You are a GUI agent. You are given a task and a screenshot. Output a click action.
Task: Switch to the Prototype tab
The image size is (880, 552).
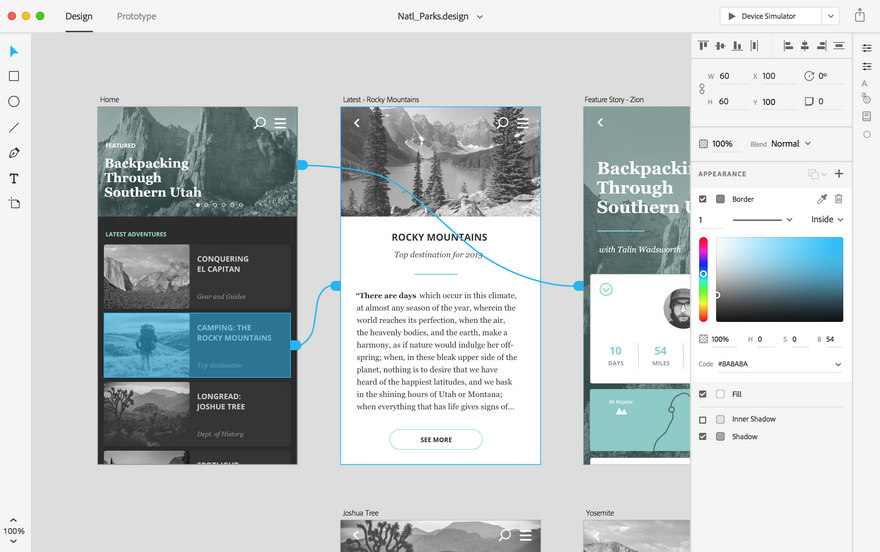pyautogui.click(x=136, y=16)
